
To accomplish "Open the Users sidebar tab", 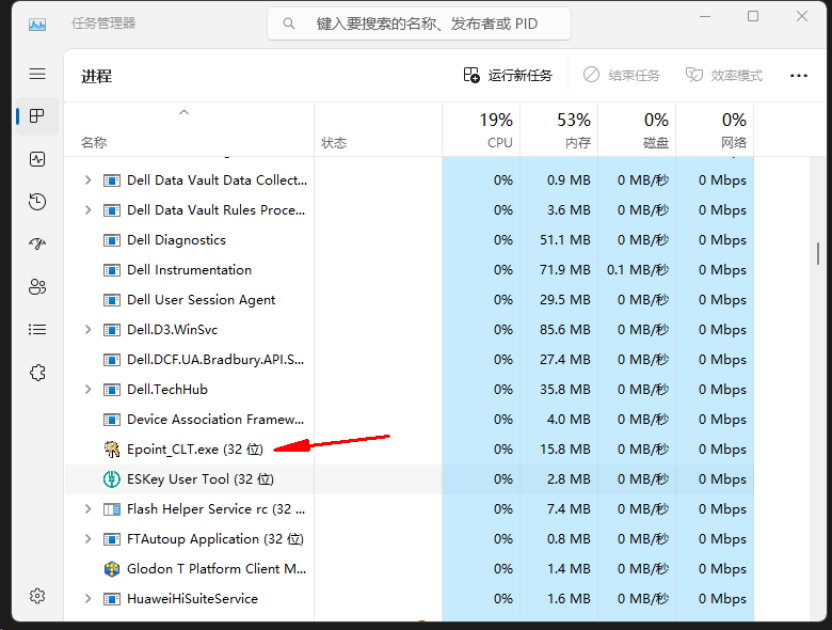I will pyautogui.click(x=37, y=287).
